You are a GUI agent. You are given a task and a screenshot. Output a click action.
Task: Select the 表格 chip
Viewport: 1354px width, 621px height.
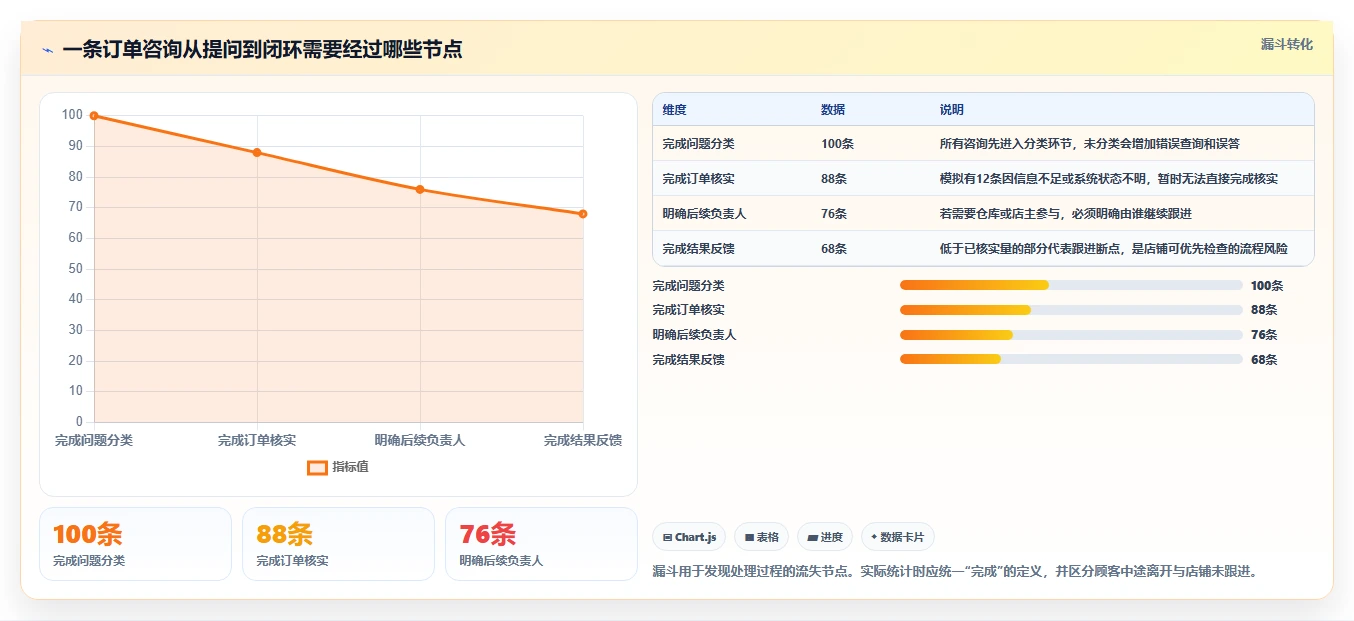pyautogui.click(x=761, y=537)
